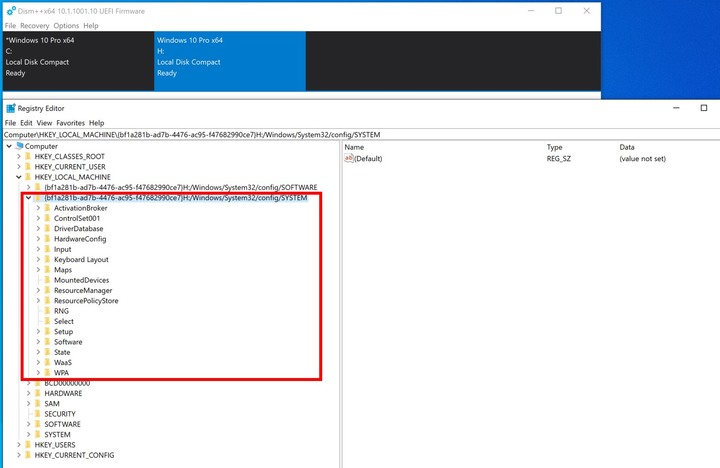Expand the Setup key chevron
The width and height of the screenshot is (720, 468).
(38, 332)
